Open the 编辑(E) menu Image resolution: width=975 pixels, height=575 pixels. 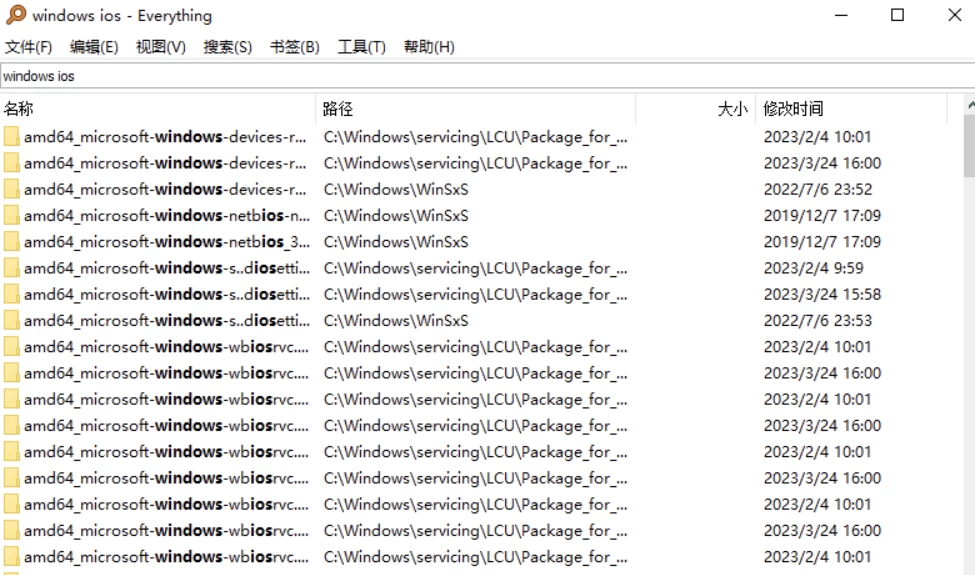[x=94, y=47]
